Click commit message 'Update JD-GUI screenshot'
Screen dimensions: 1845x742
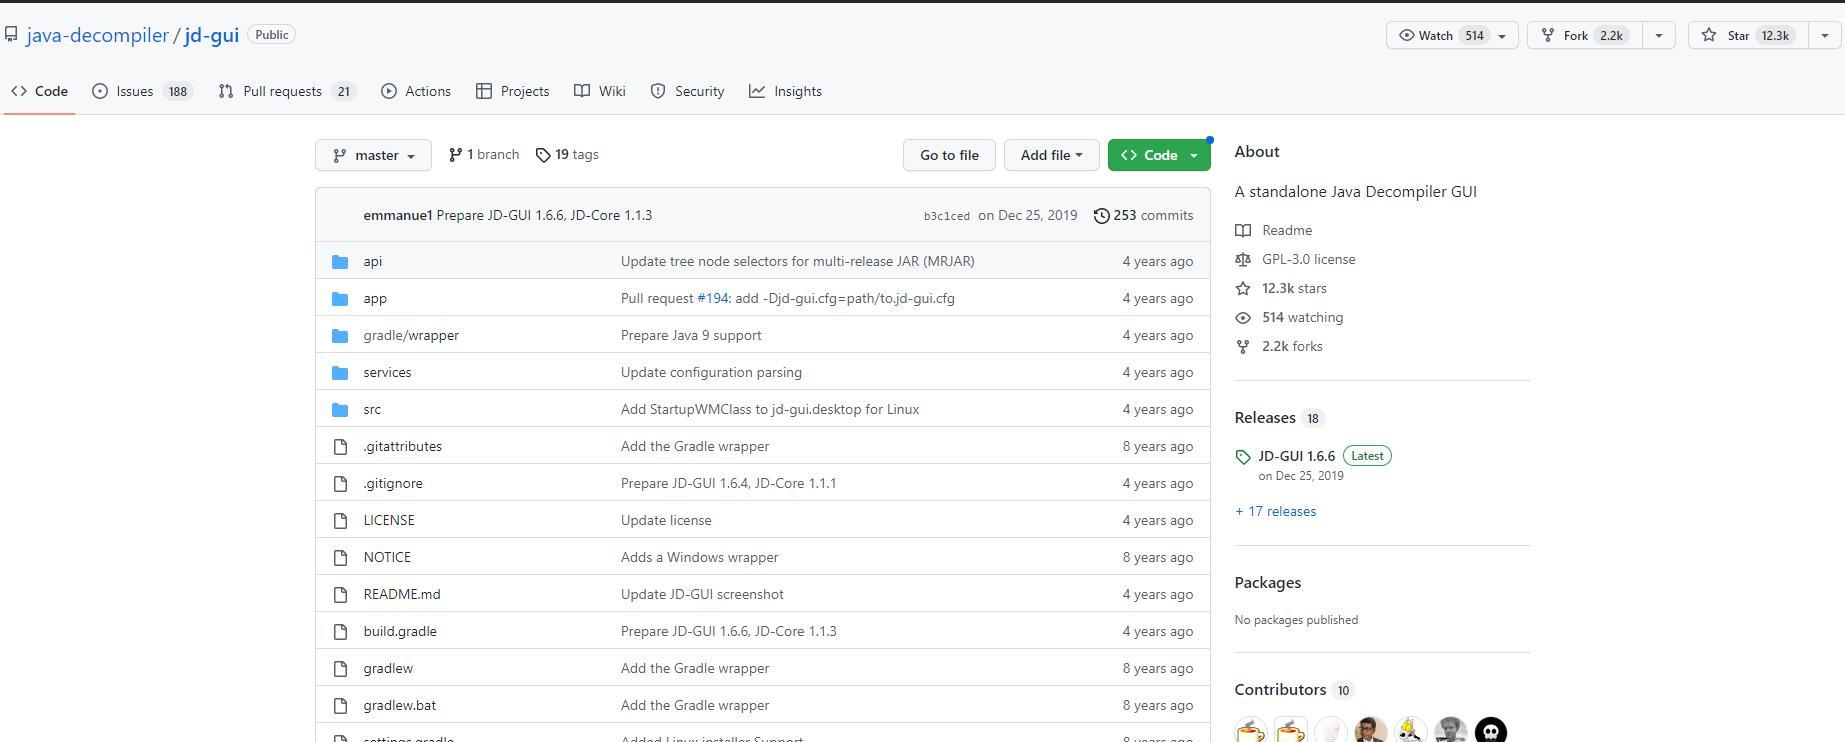pos(702,595)
